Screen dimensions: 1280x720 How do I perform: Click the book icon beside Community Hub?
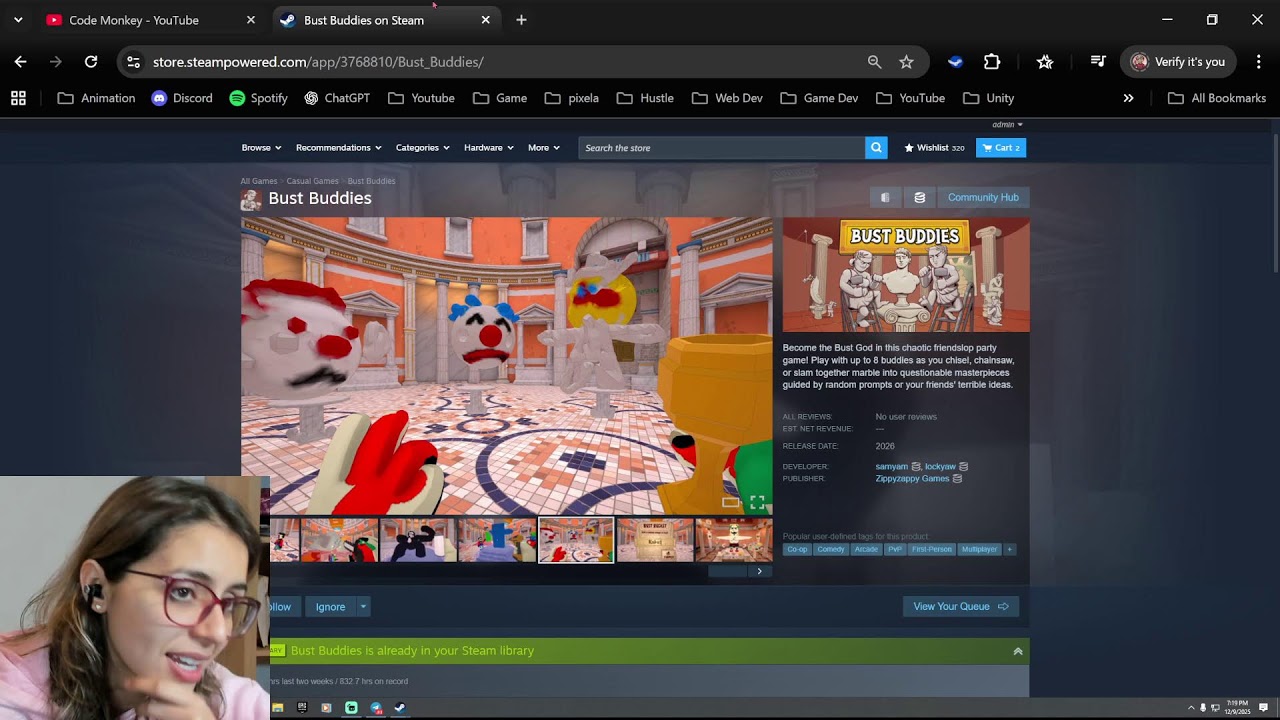[x=885, y=198]
